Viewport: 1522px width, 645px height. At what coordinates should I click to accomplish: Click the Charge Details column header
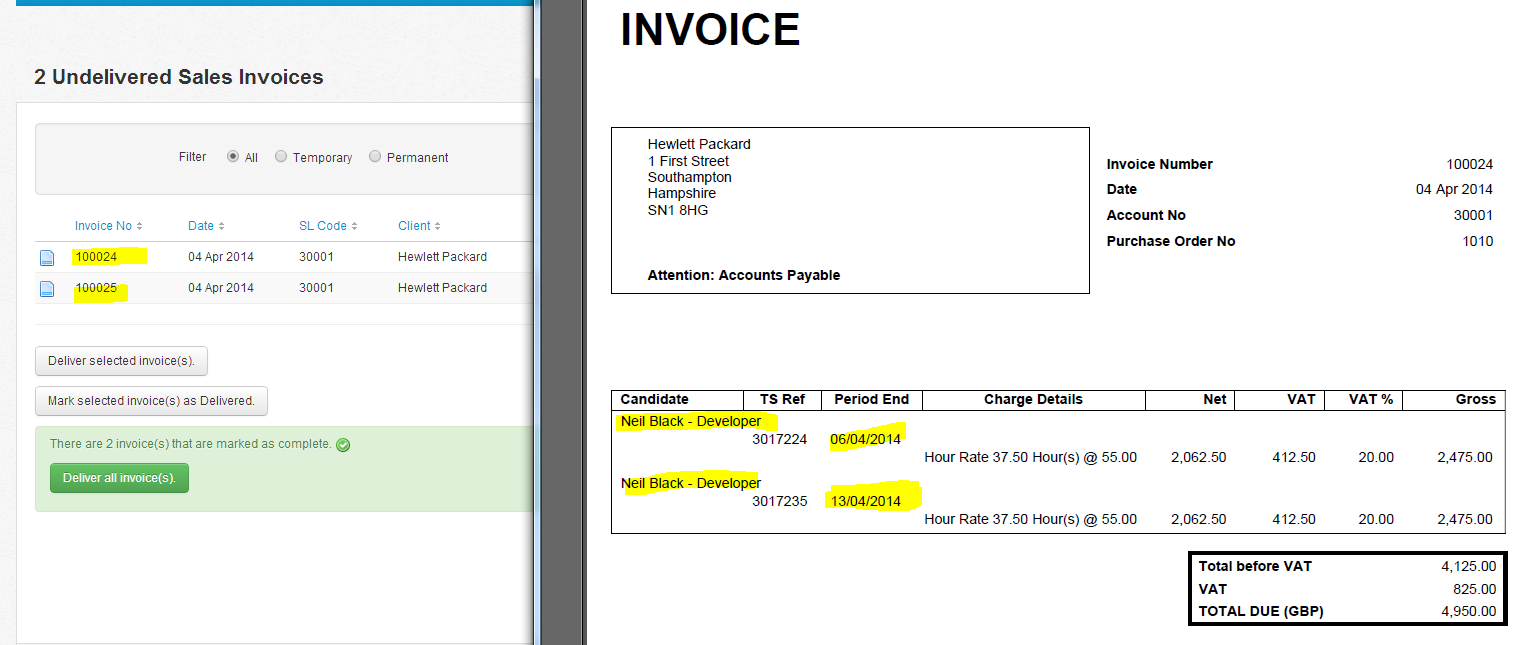tap(1033, 399)
